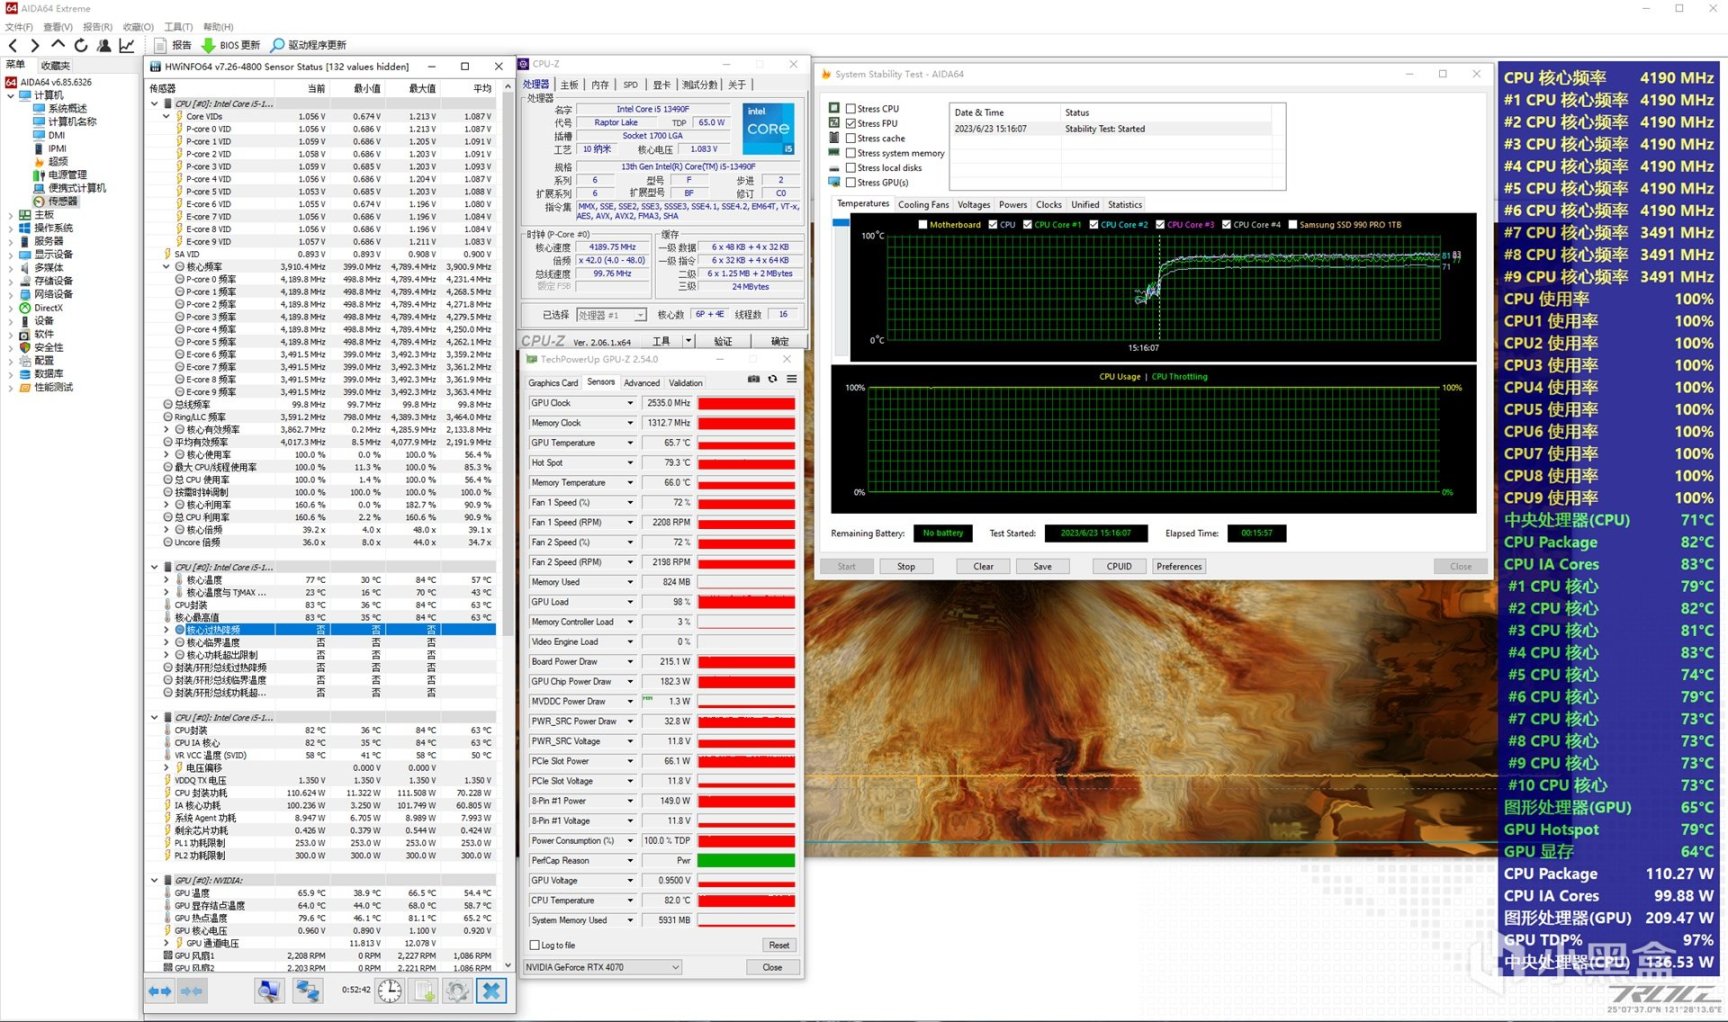Open NVIDIA GeForce RTX 4070 device dropdown
The width and height of the screenshot is (1728, 1022).
pyautogui.click(x=603, y=967)
